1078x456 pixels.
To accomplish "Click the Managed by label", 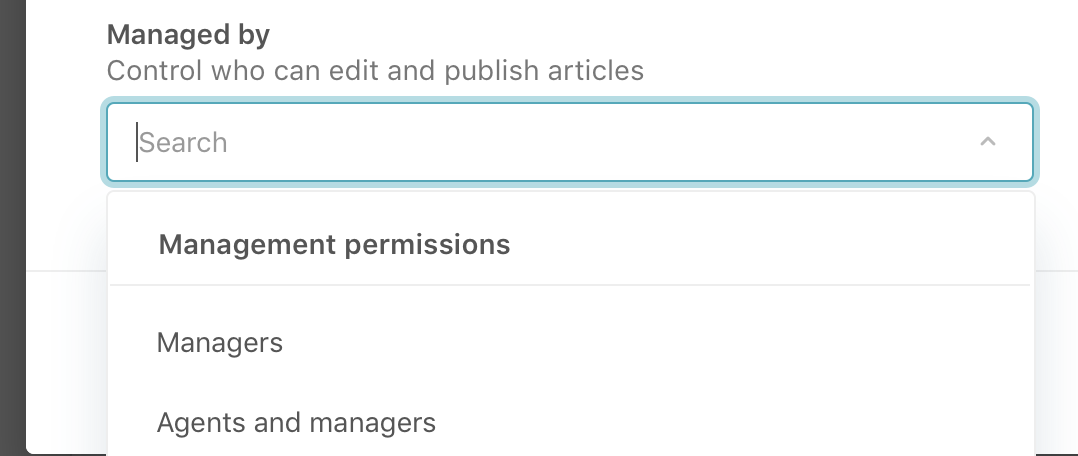I will (188, 35).
